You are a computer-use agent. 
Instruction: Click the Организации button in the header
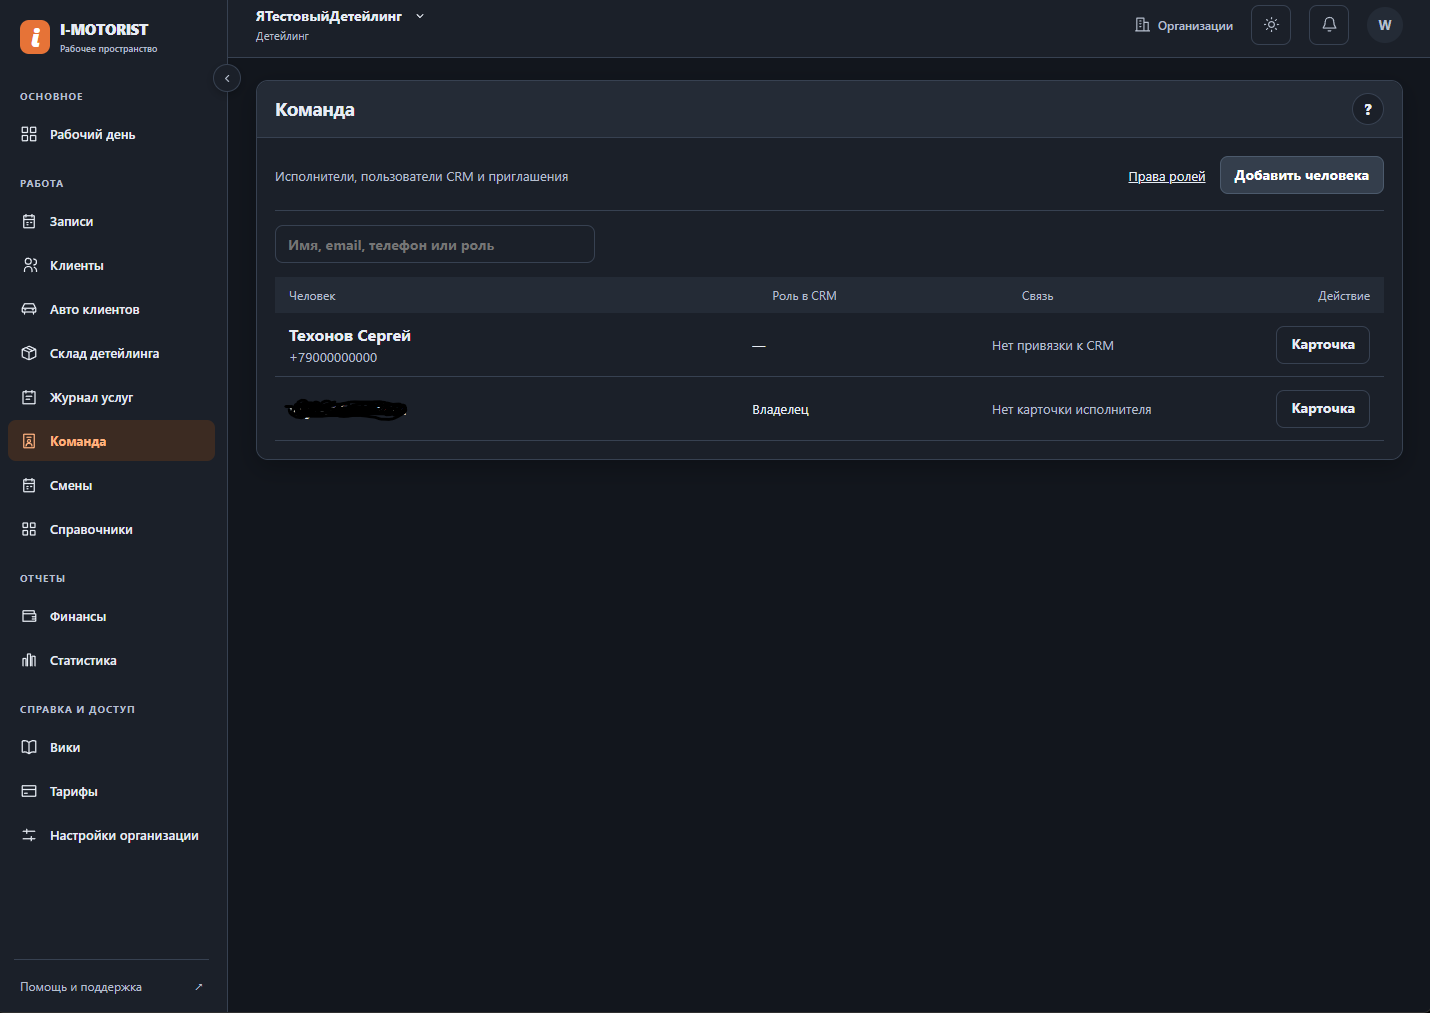[x=1184, y=25]
